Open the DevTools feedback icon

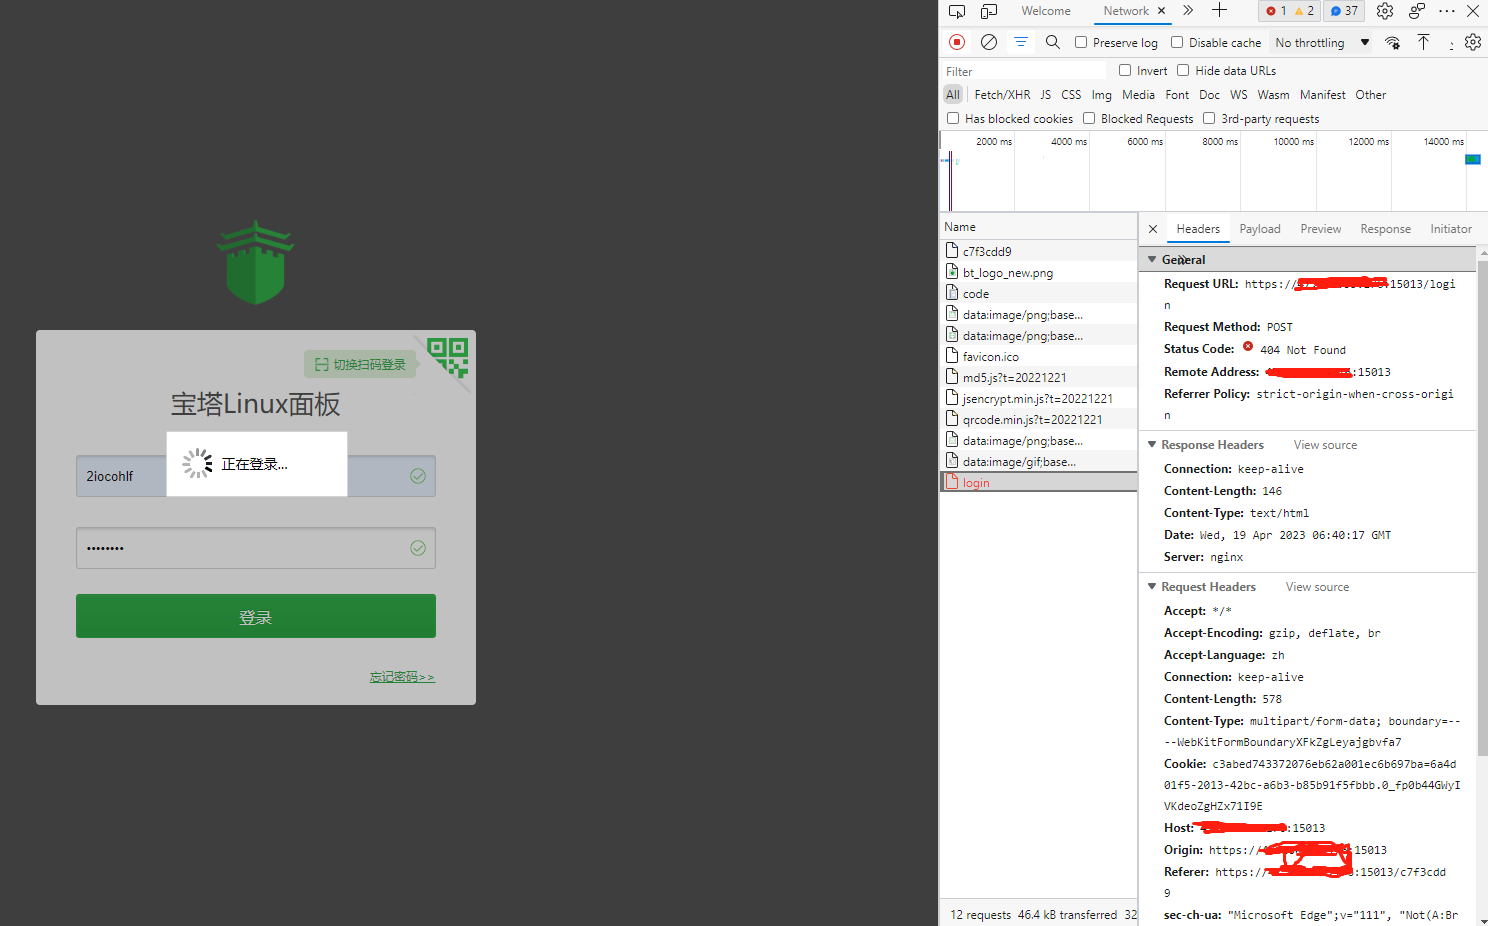1417,11
